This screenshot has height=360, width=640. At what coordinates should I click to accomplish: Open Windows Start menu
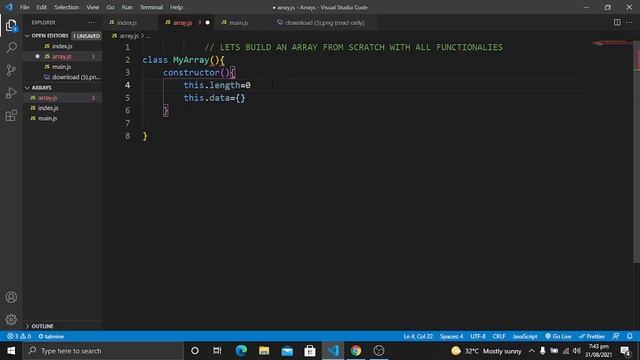point(11,351)
